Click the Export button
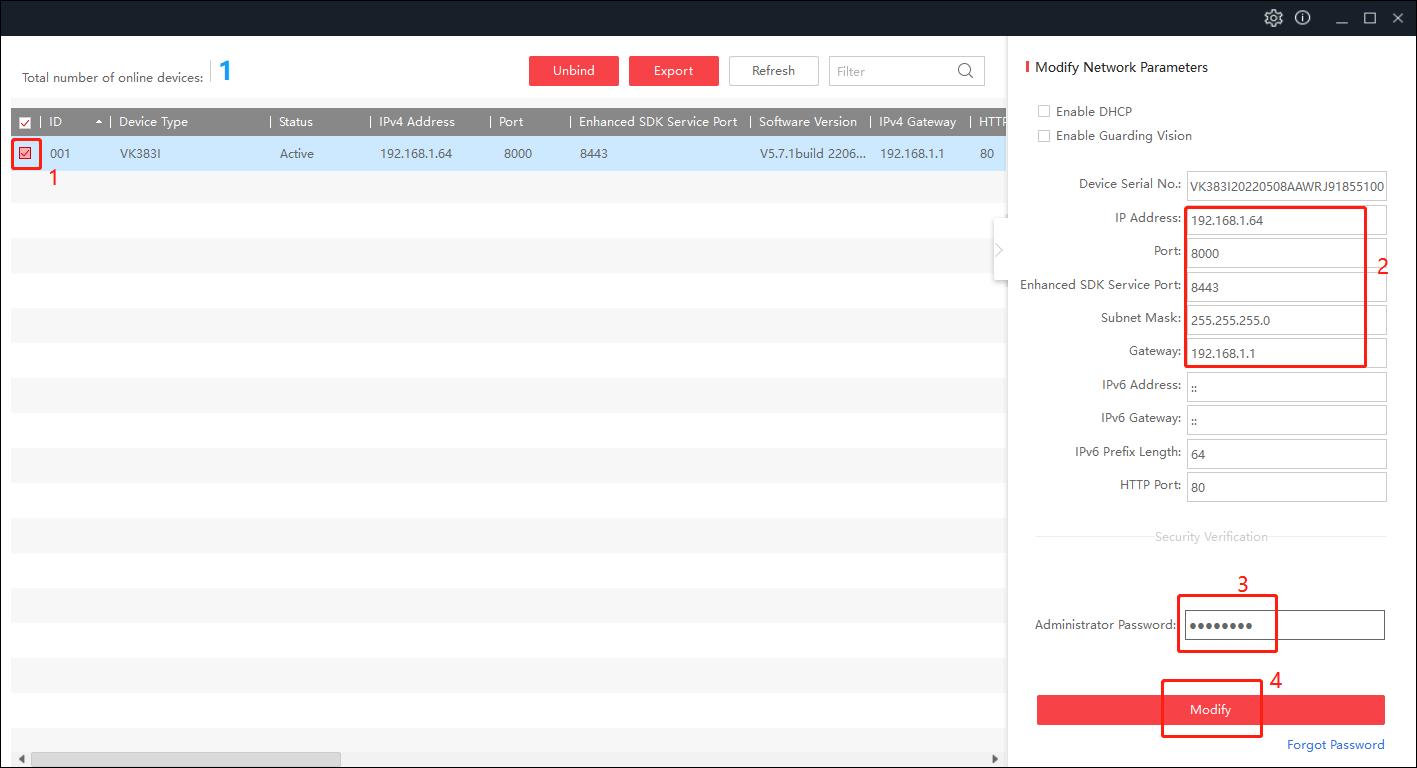This screenshot has width=1417, height=768. pos(673,71)
